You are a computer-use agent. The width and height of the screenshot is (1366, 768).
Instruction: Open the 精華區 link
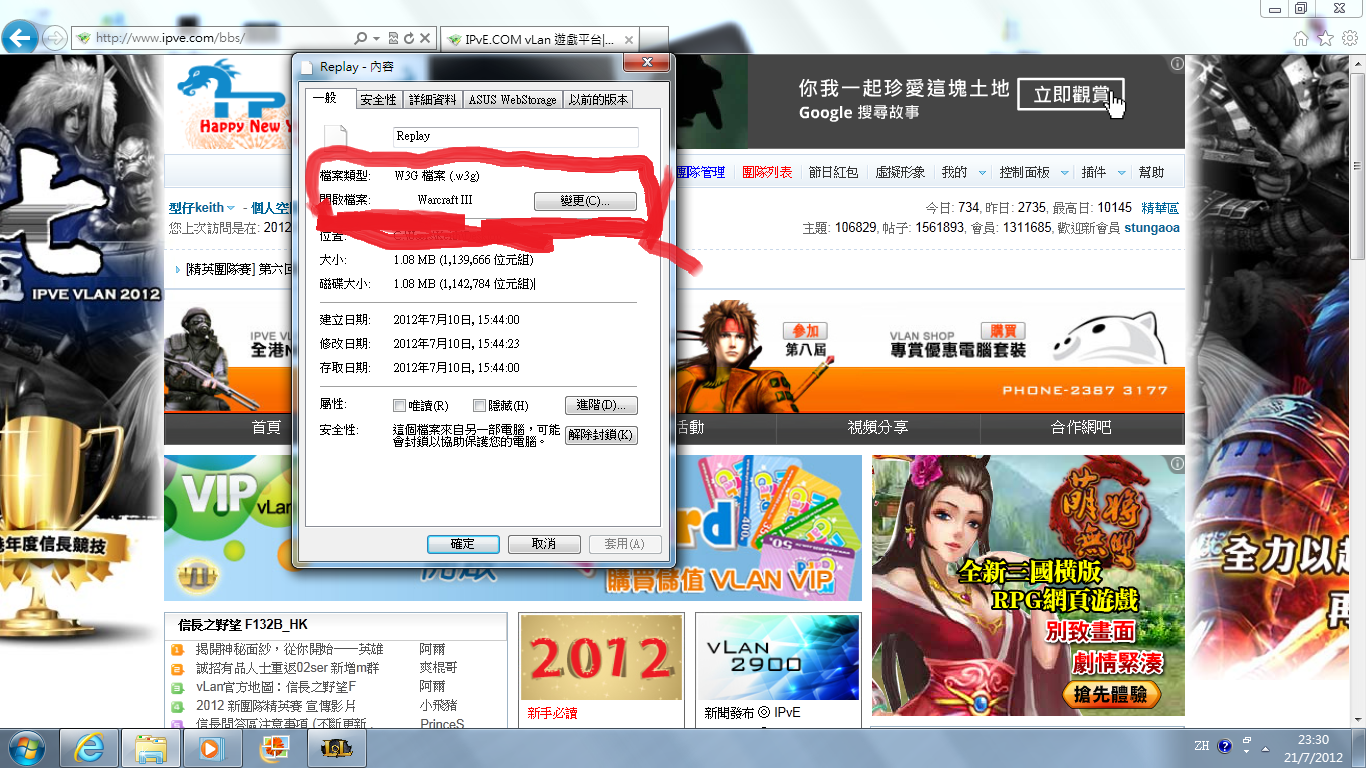[x=1160, y=208]
